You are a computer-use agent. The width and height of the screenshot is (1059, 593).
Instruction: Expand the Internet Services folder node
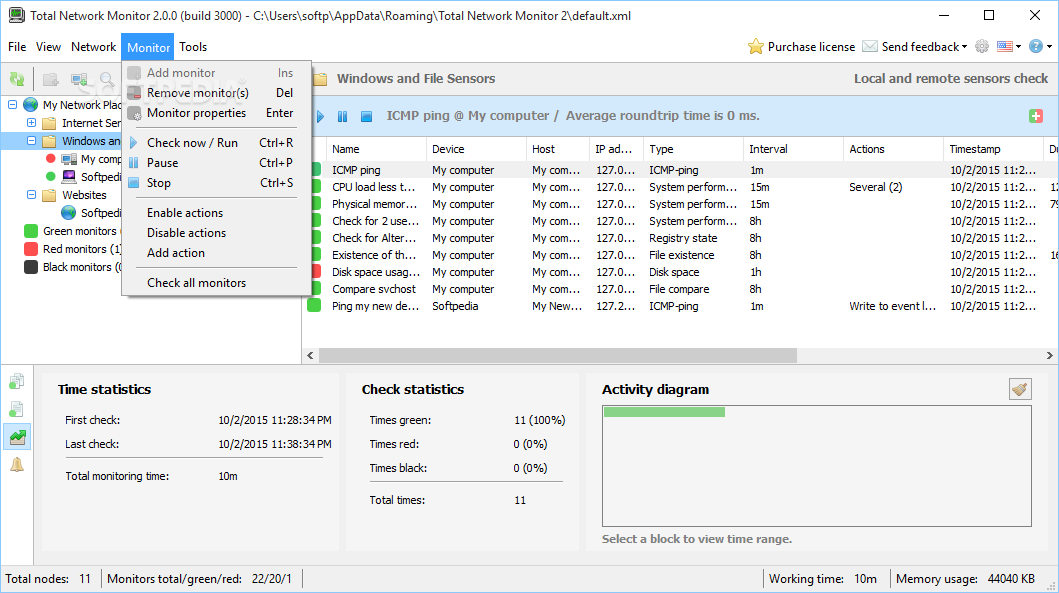click(x=31, y=123)
